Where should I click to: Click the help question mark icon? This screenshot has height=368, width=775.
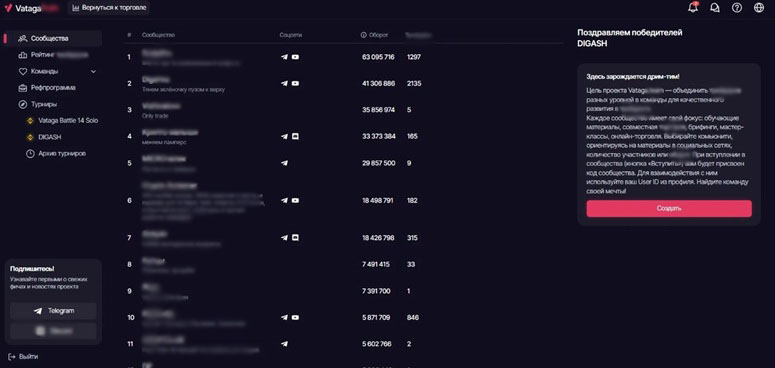pos(737,8)
